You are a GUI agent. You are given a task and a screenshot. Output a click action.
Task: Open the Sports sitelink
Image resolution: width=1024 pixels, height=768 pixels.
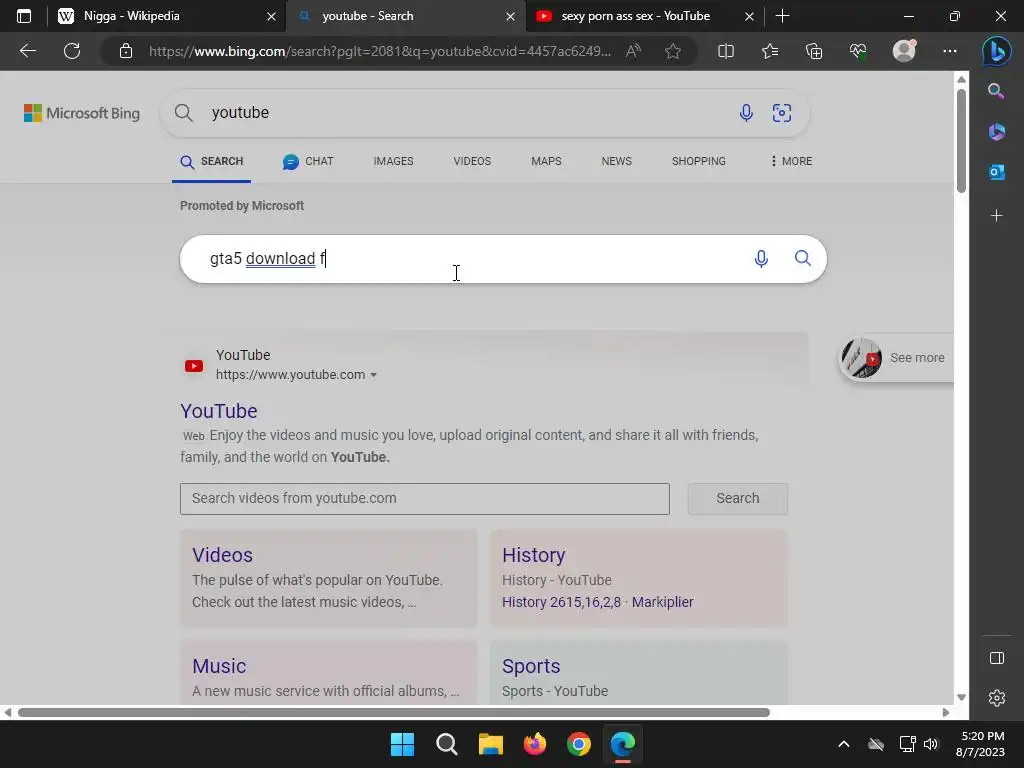coord(531,665)
